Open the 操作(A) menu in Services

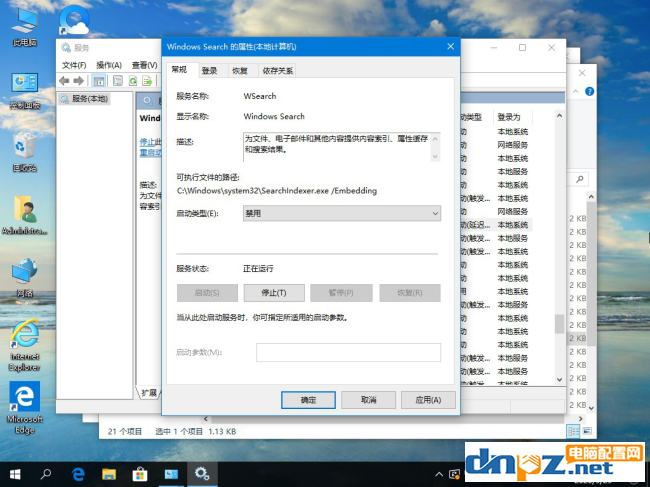click(109, 65)
